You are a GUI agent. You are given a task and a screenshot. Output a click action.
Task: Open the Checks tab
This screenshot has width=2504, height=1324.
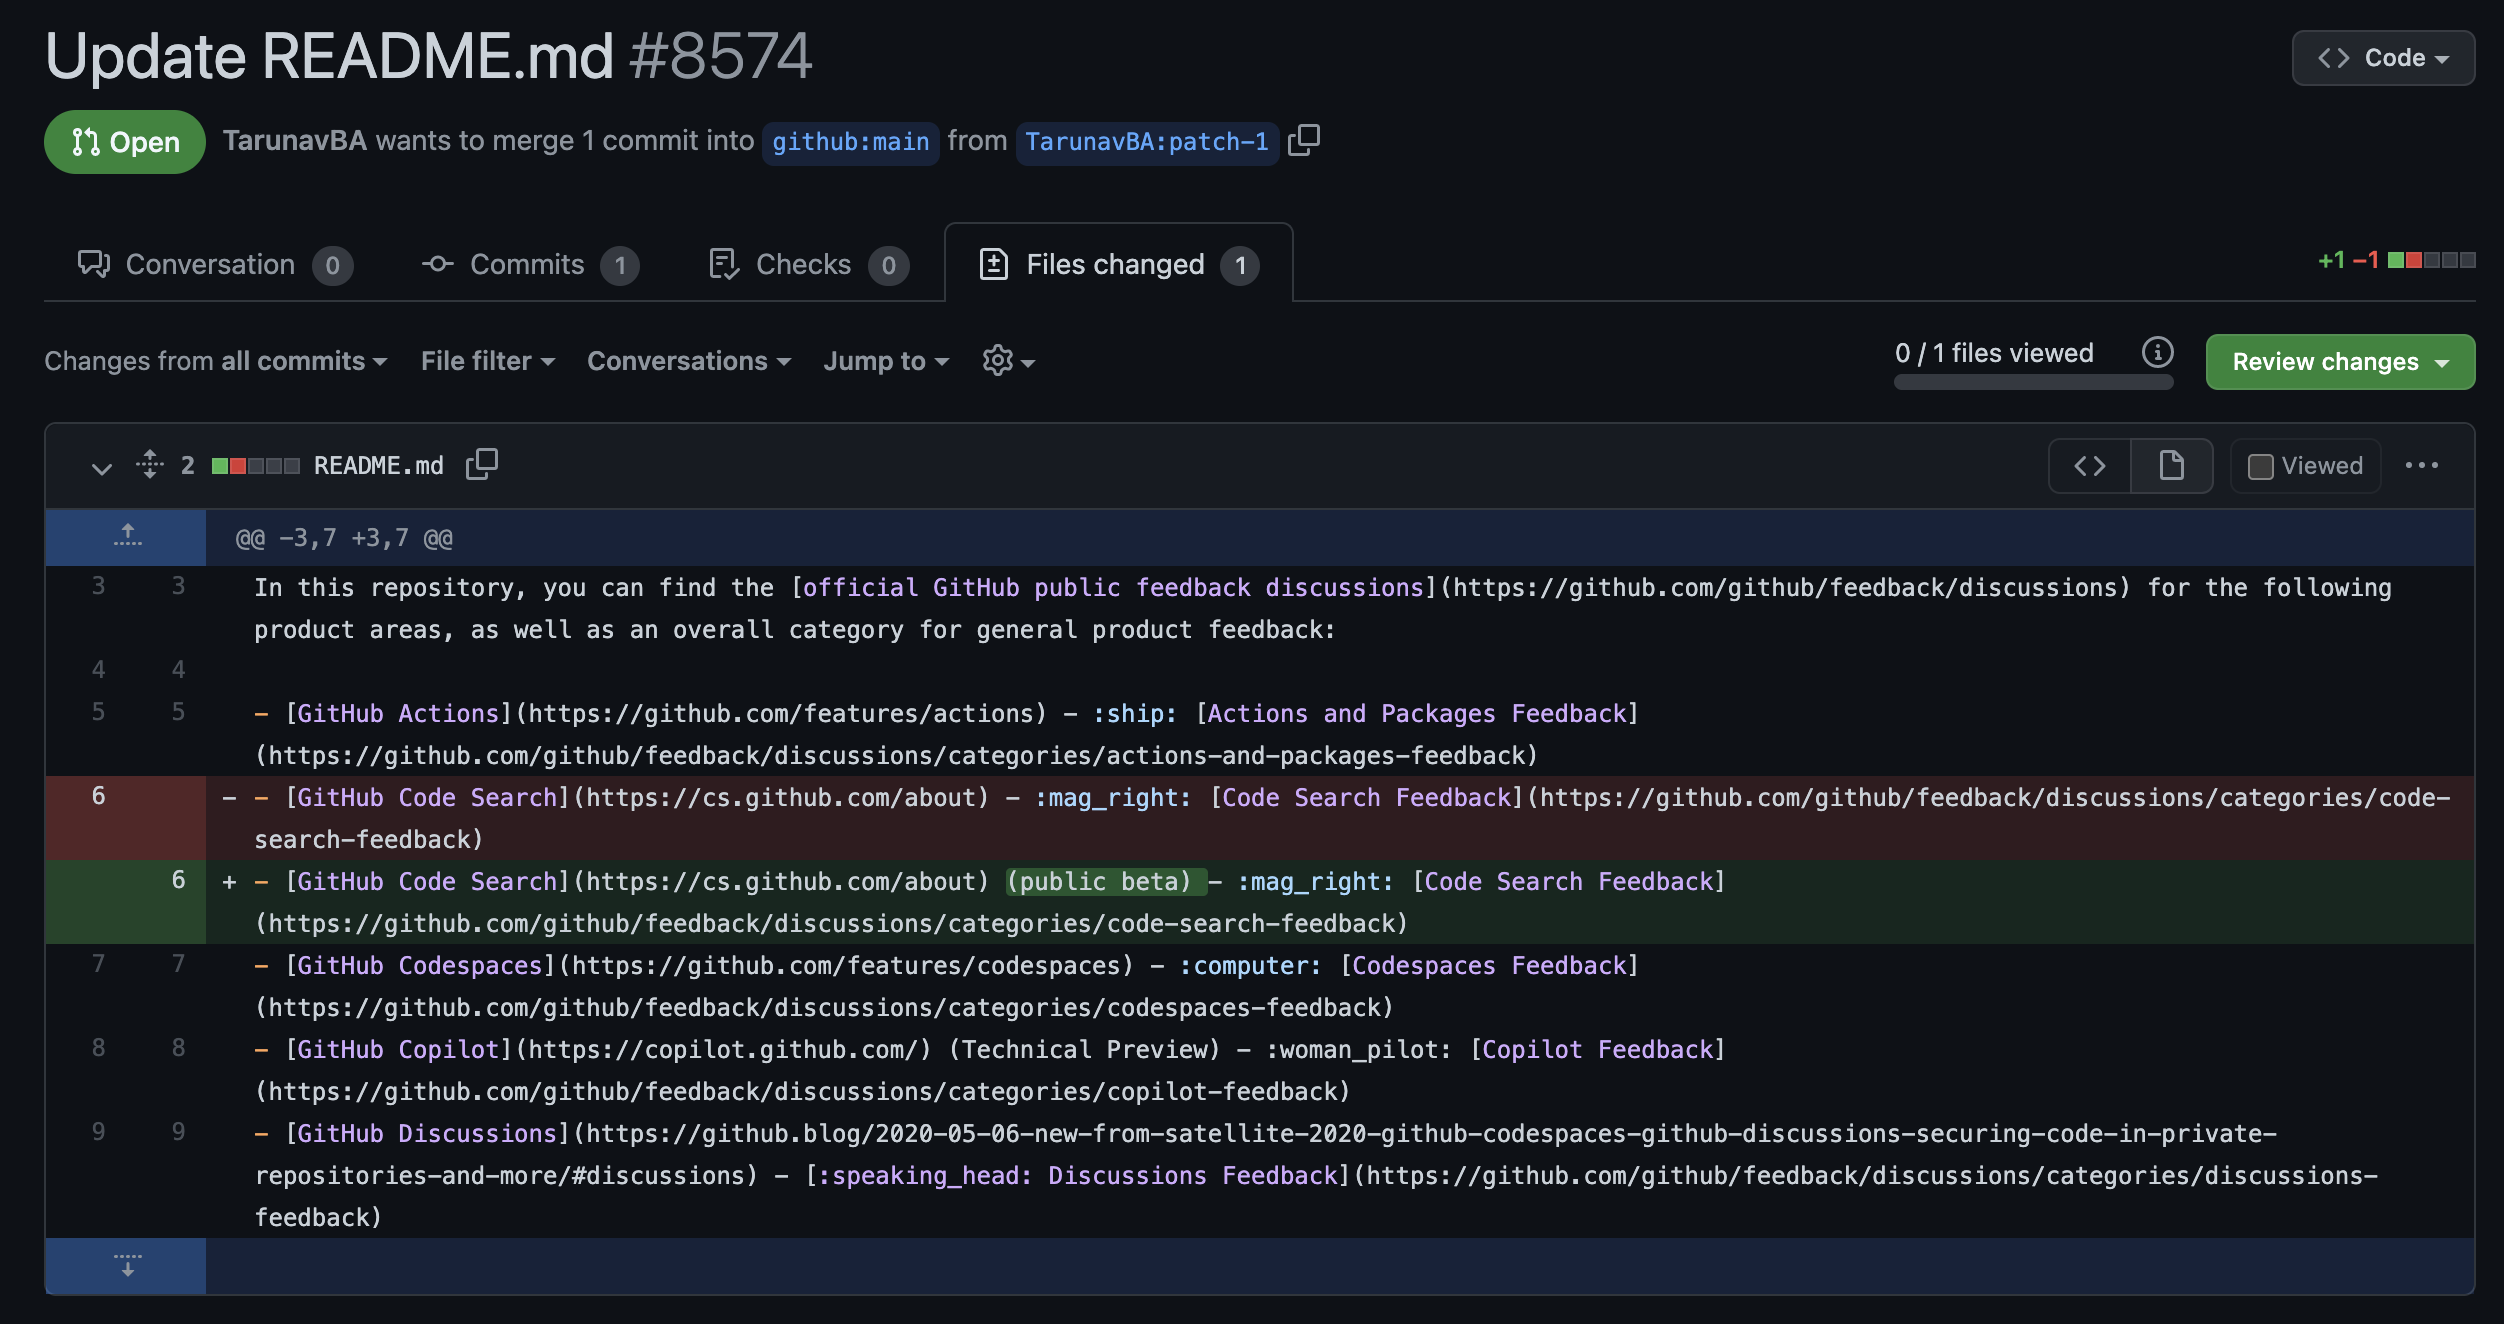[x=805, y=263]
